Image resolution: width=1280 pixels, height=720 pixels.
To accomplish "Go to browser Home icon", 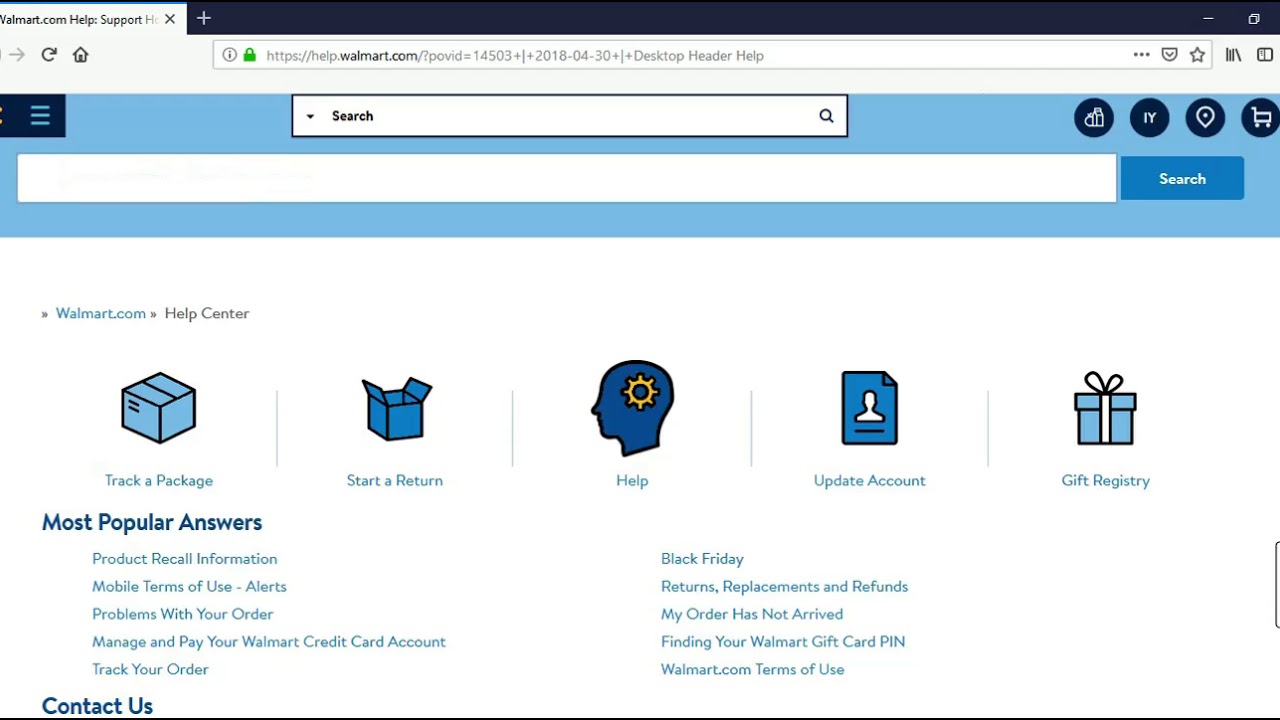I will [x=81, y=55].
